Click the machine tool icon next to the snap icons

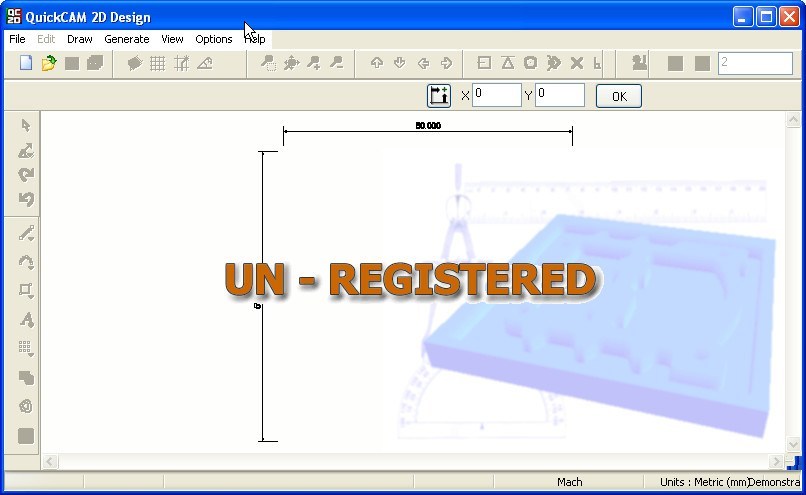(639, 62)
